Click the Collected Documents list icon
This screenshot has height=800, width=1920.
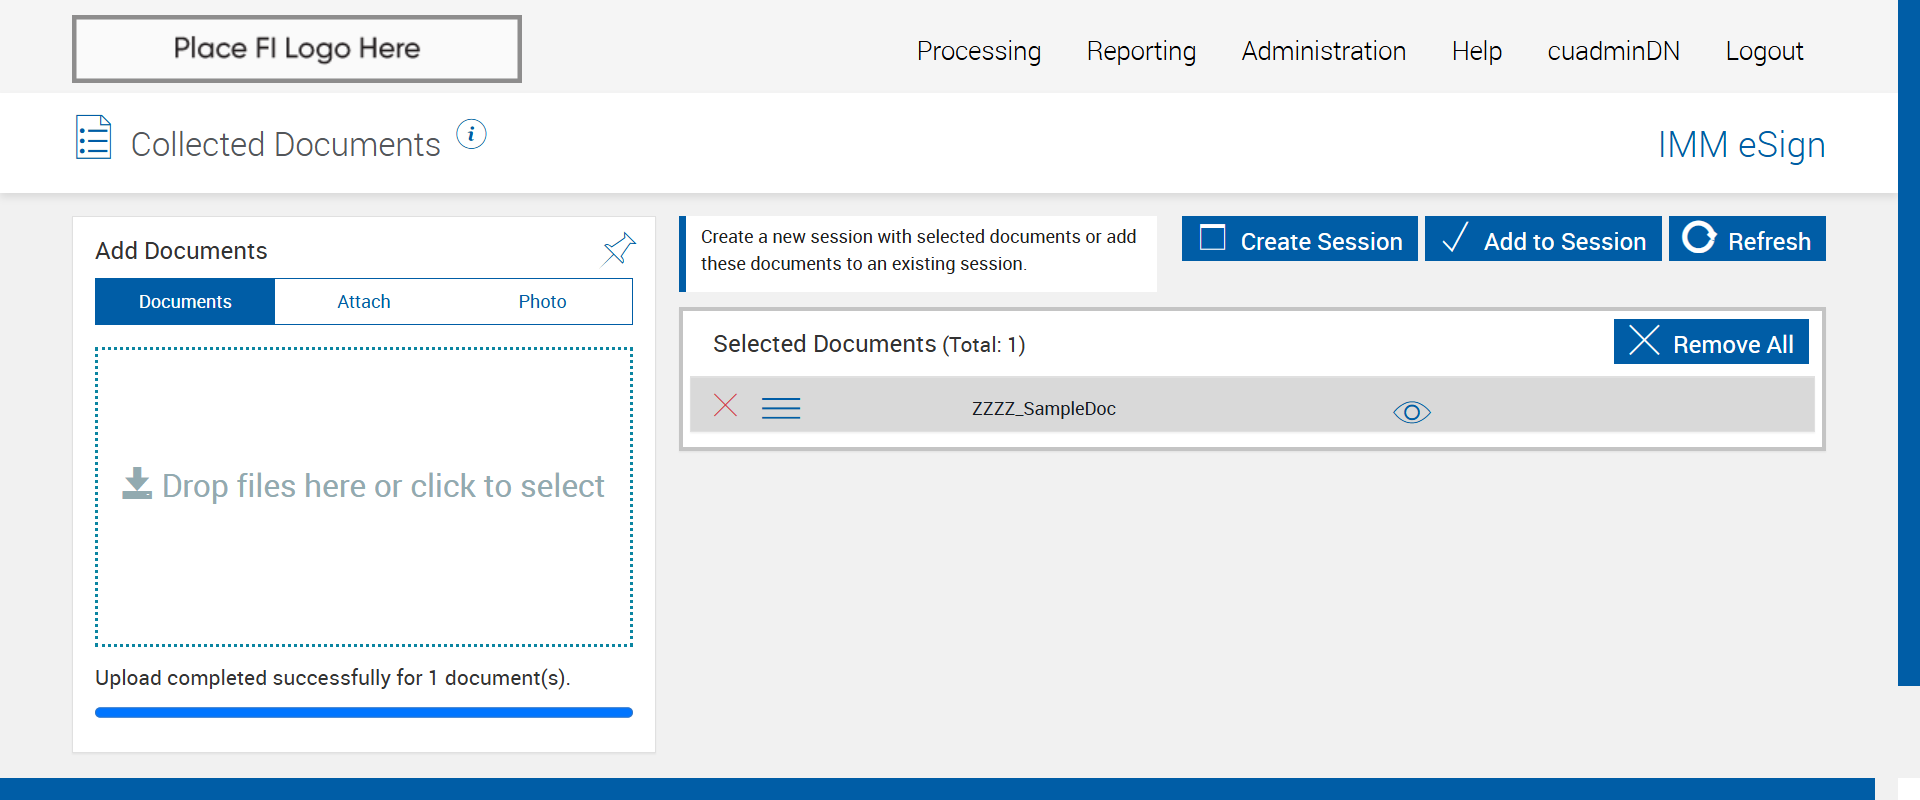coord(94,138)
